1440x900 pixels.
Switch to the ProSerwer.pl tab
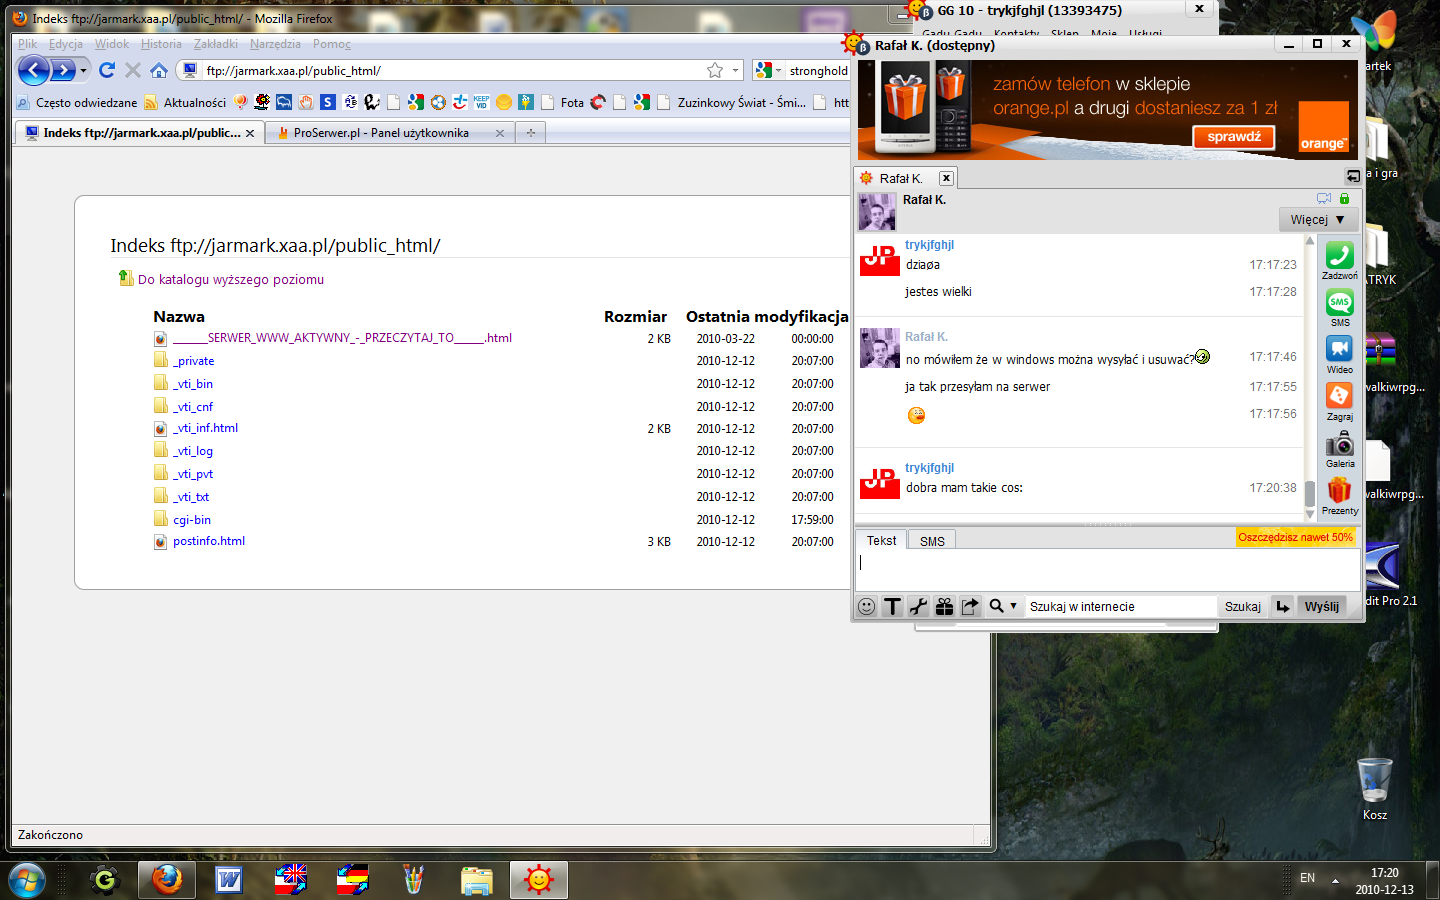[x=381, y=133]
